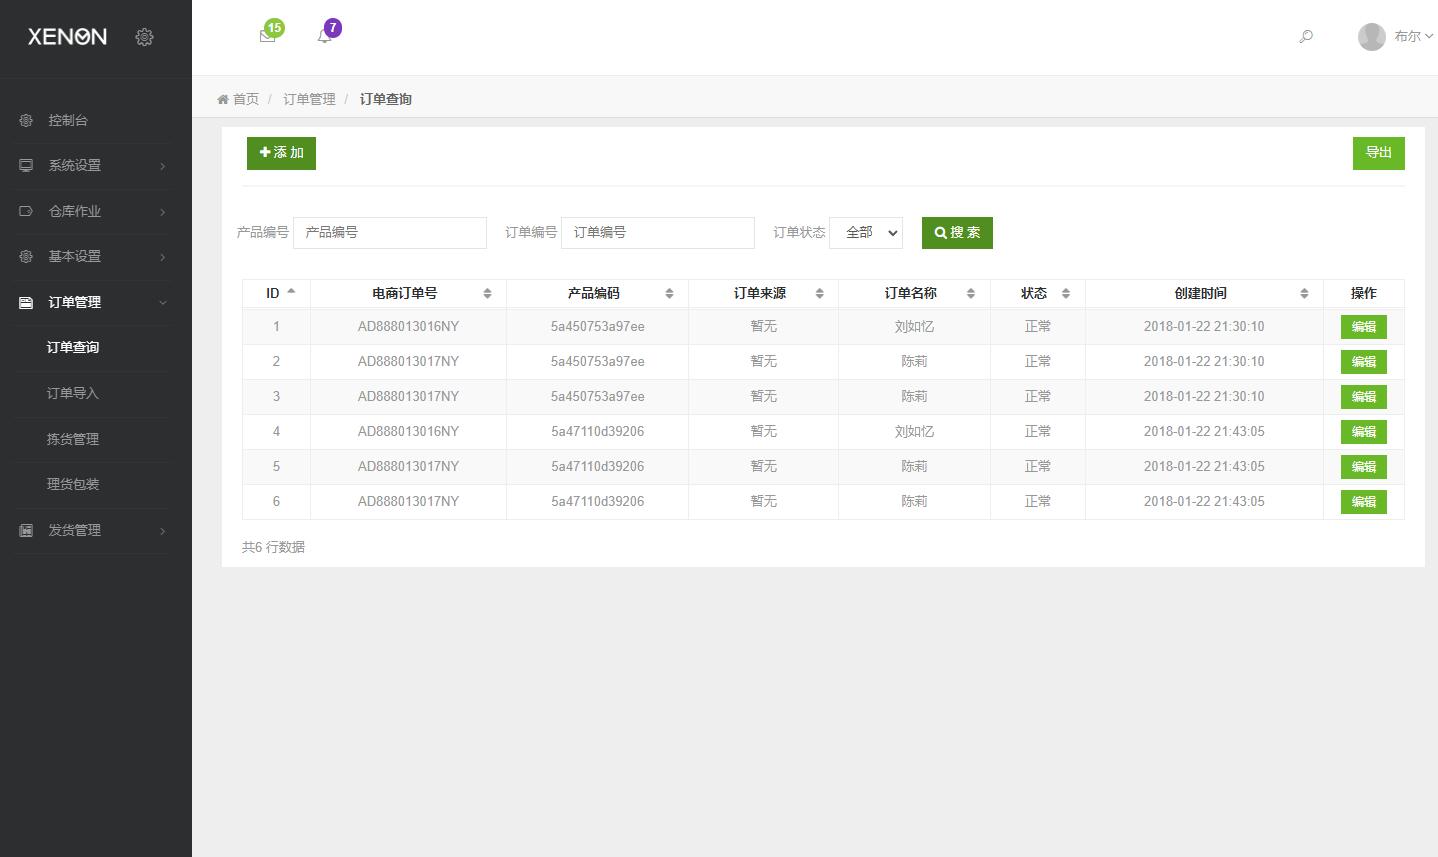
Task: Sort table by 创建时间 column
Action: [x=1303, y=293]
